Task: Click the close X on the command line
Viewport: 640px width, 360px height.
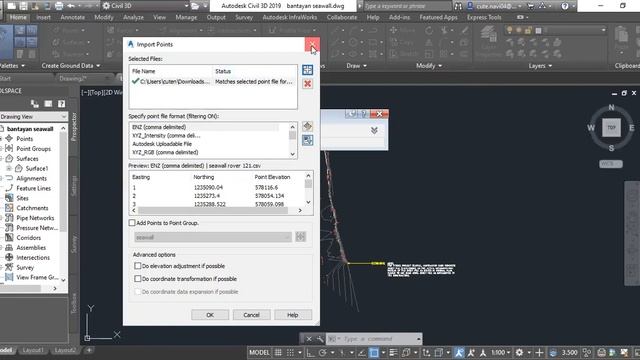Action: tap(309, 339)
